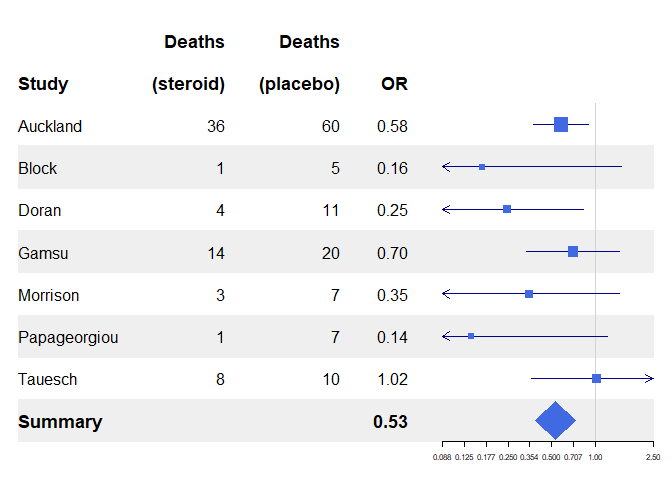
Task: Select the OR column header
Action: [394, 84]
